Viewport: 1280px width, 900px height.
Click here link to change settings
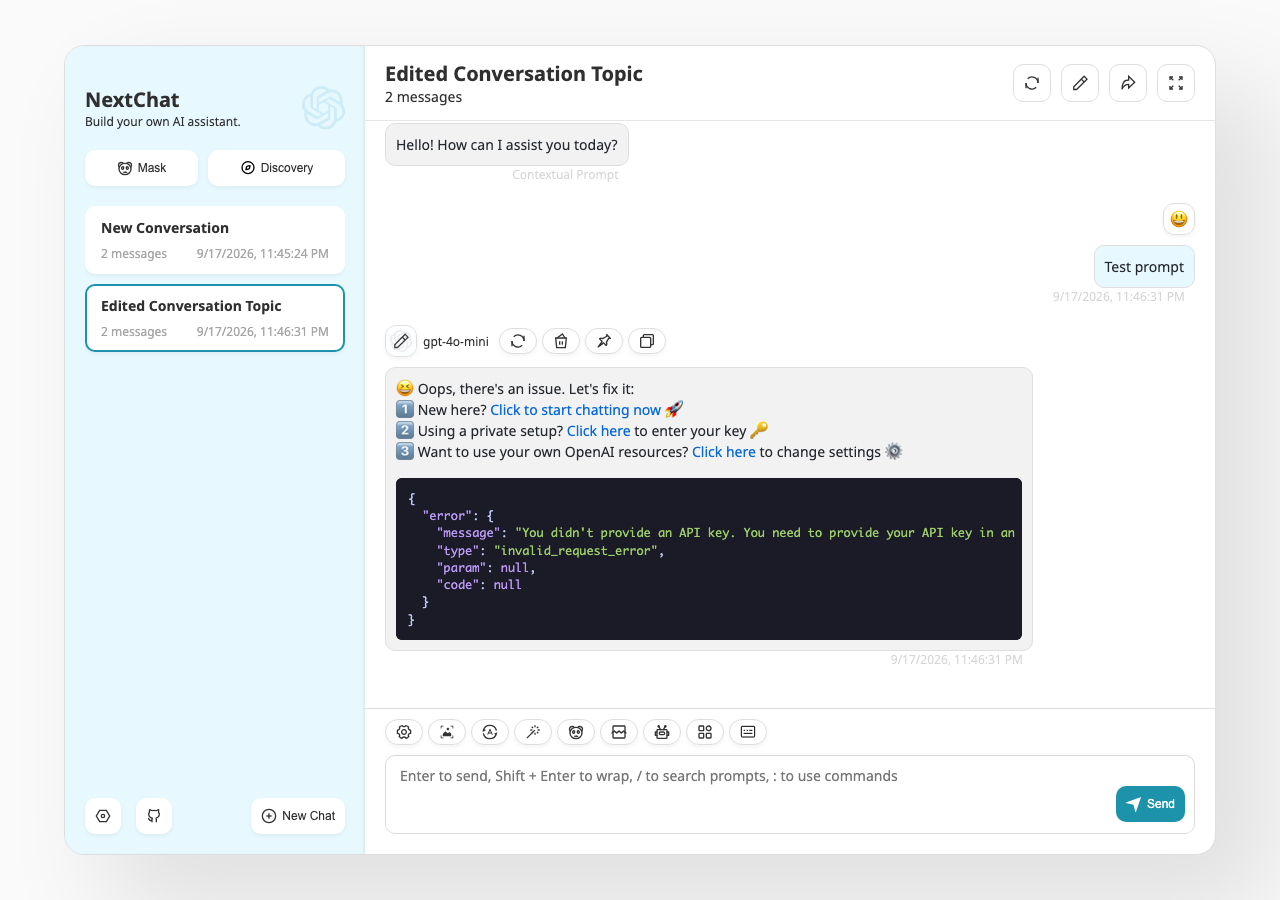724,452
